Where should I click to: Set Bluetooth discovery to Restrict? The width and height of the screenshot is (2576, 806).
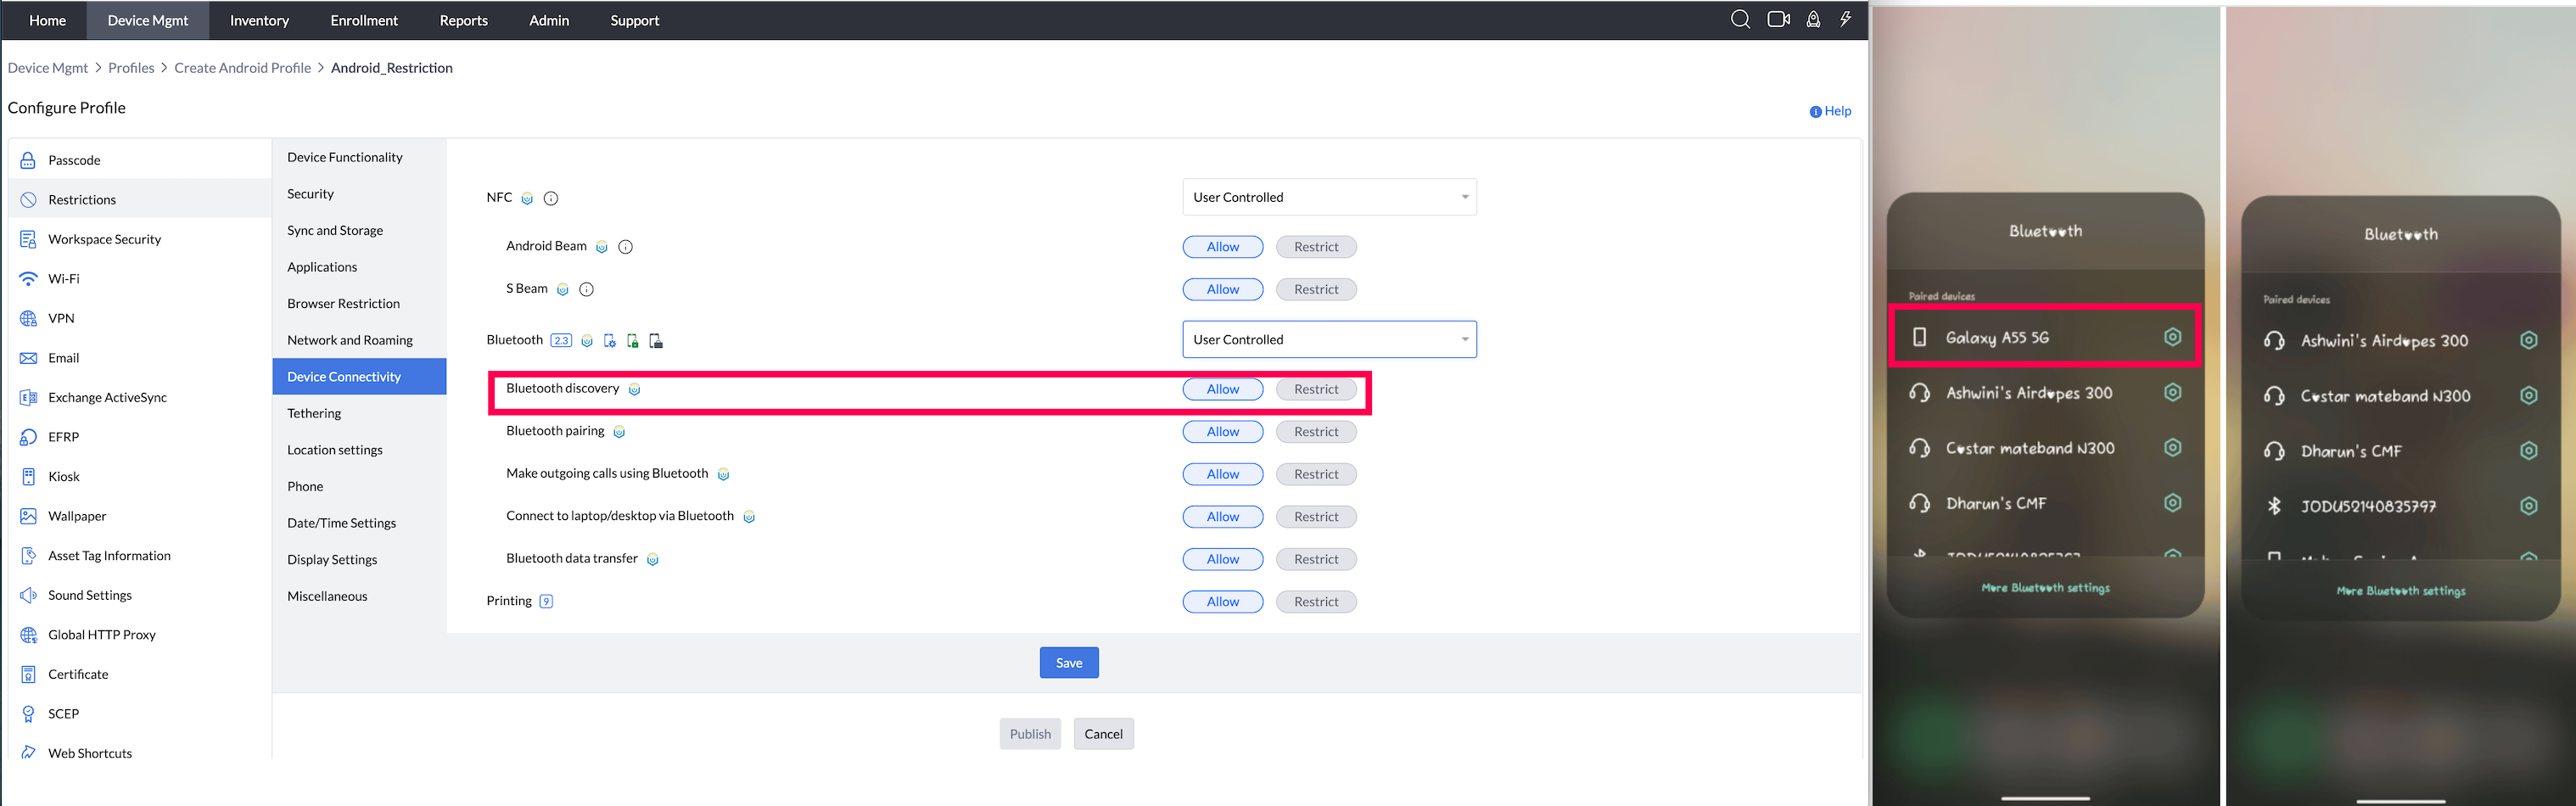[x=1316, y=389]
